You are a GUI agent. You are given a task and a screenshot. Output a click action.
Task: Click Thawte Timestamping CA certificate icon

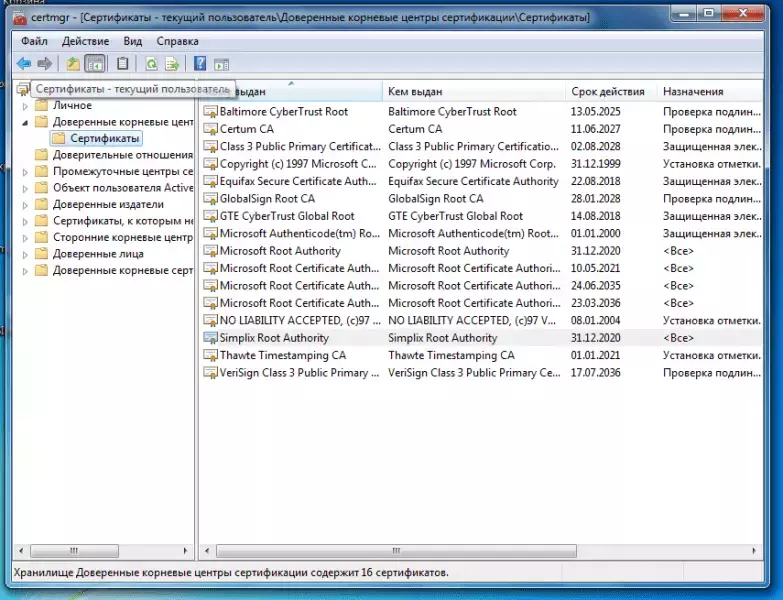pos(210,355)
